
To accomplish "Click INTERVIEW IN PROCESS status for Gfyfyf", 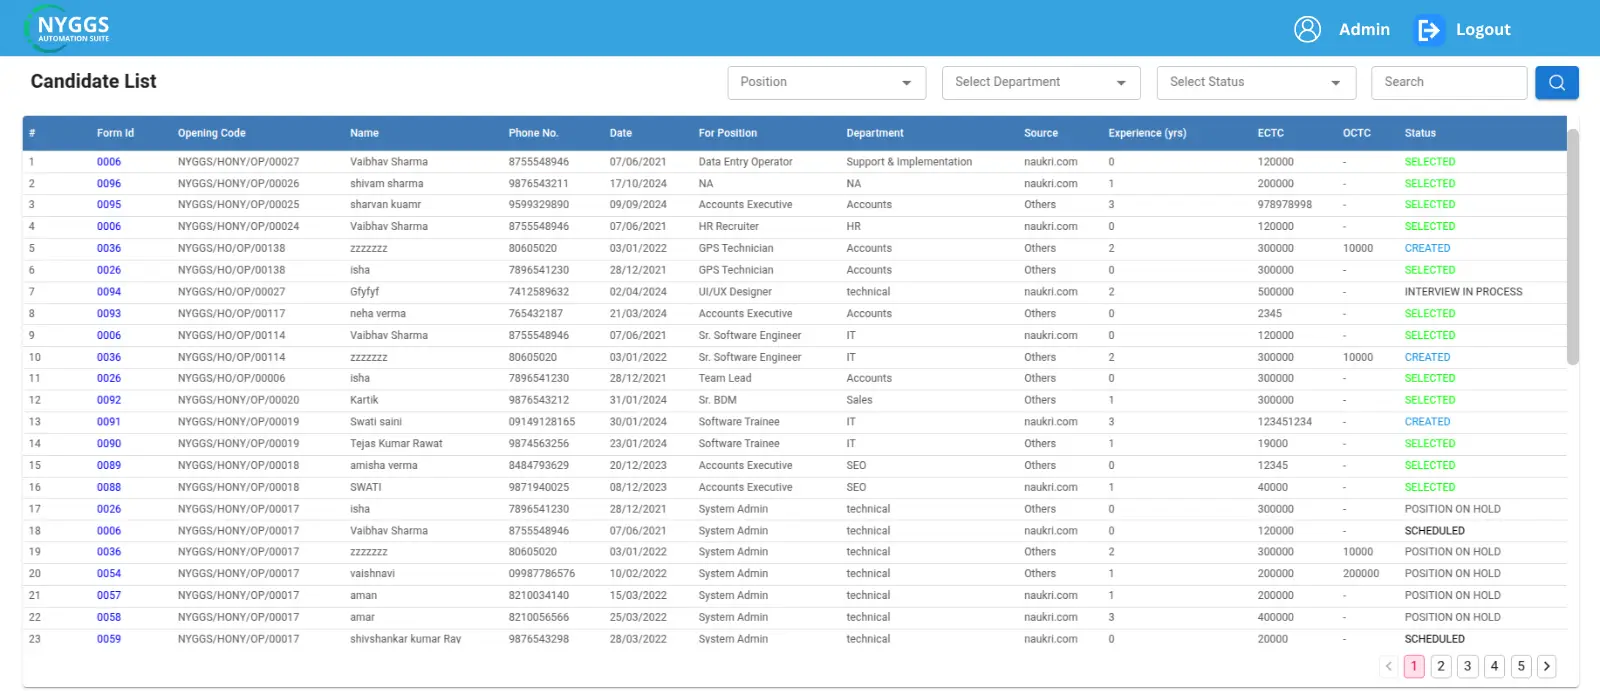I will coord(1463,292).
